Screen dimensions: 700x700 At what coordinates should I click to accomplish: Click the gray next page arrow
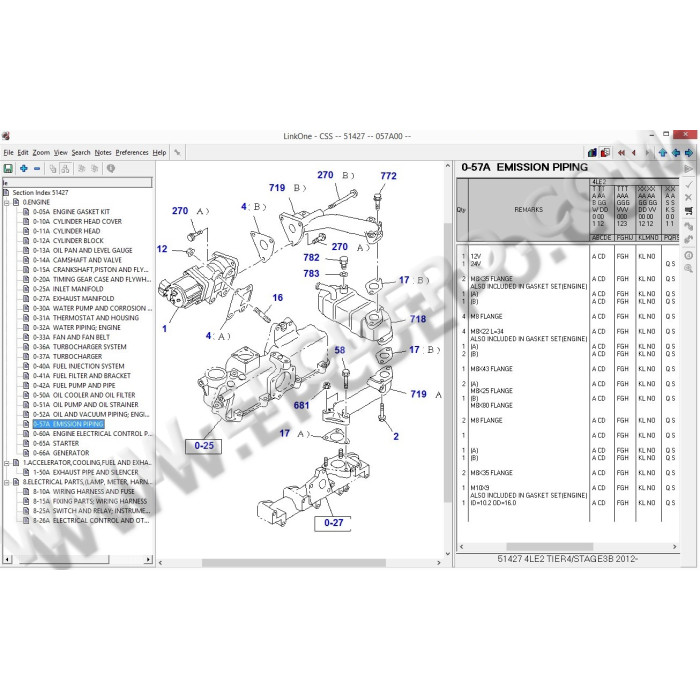pos(647,153)
